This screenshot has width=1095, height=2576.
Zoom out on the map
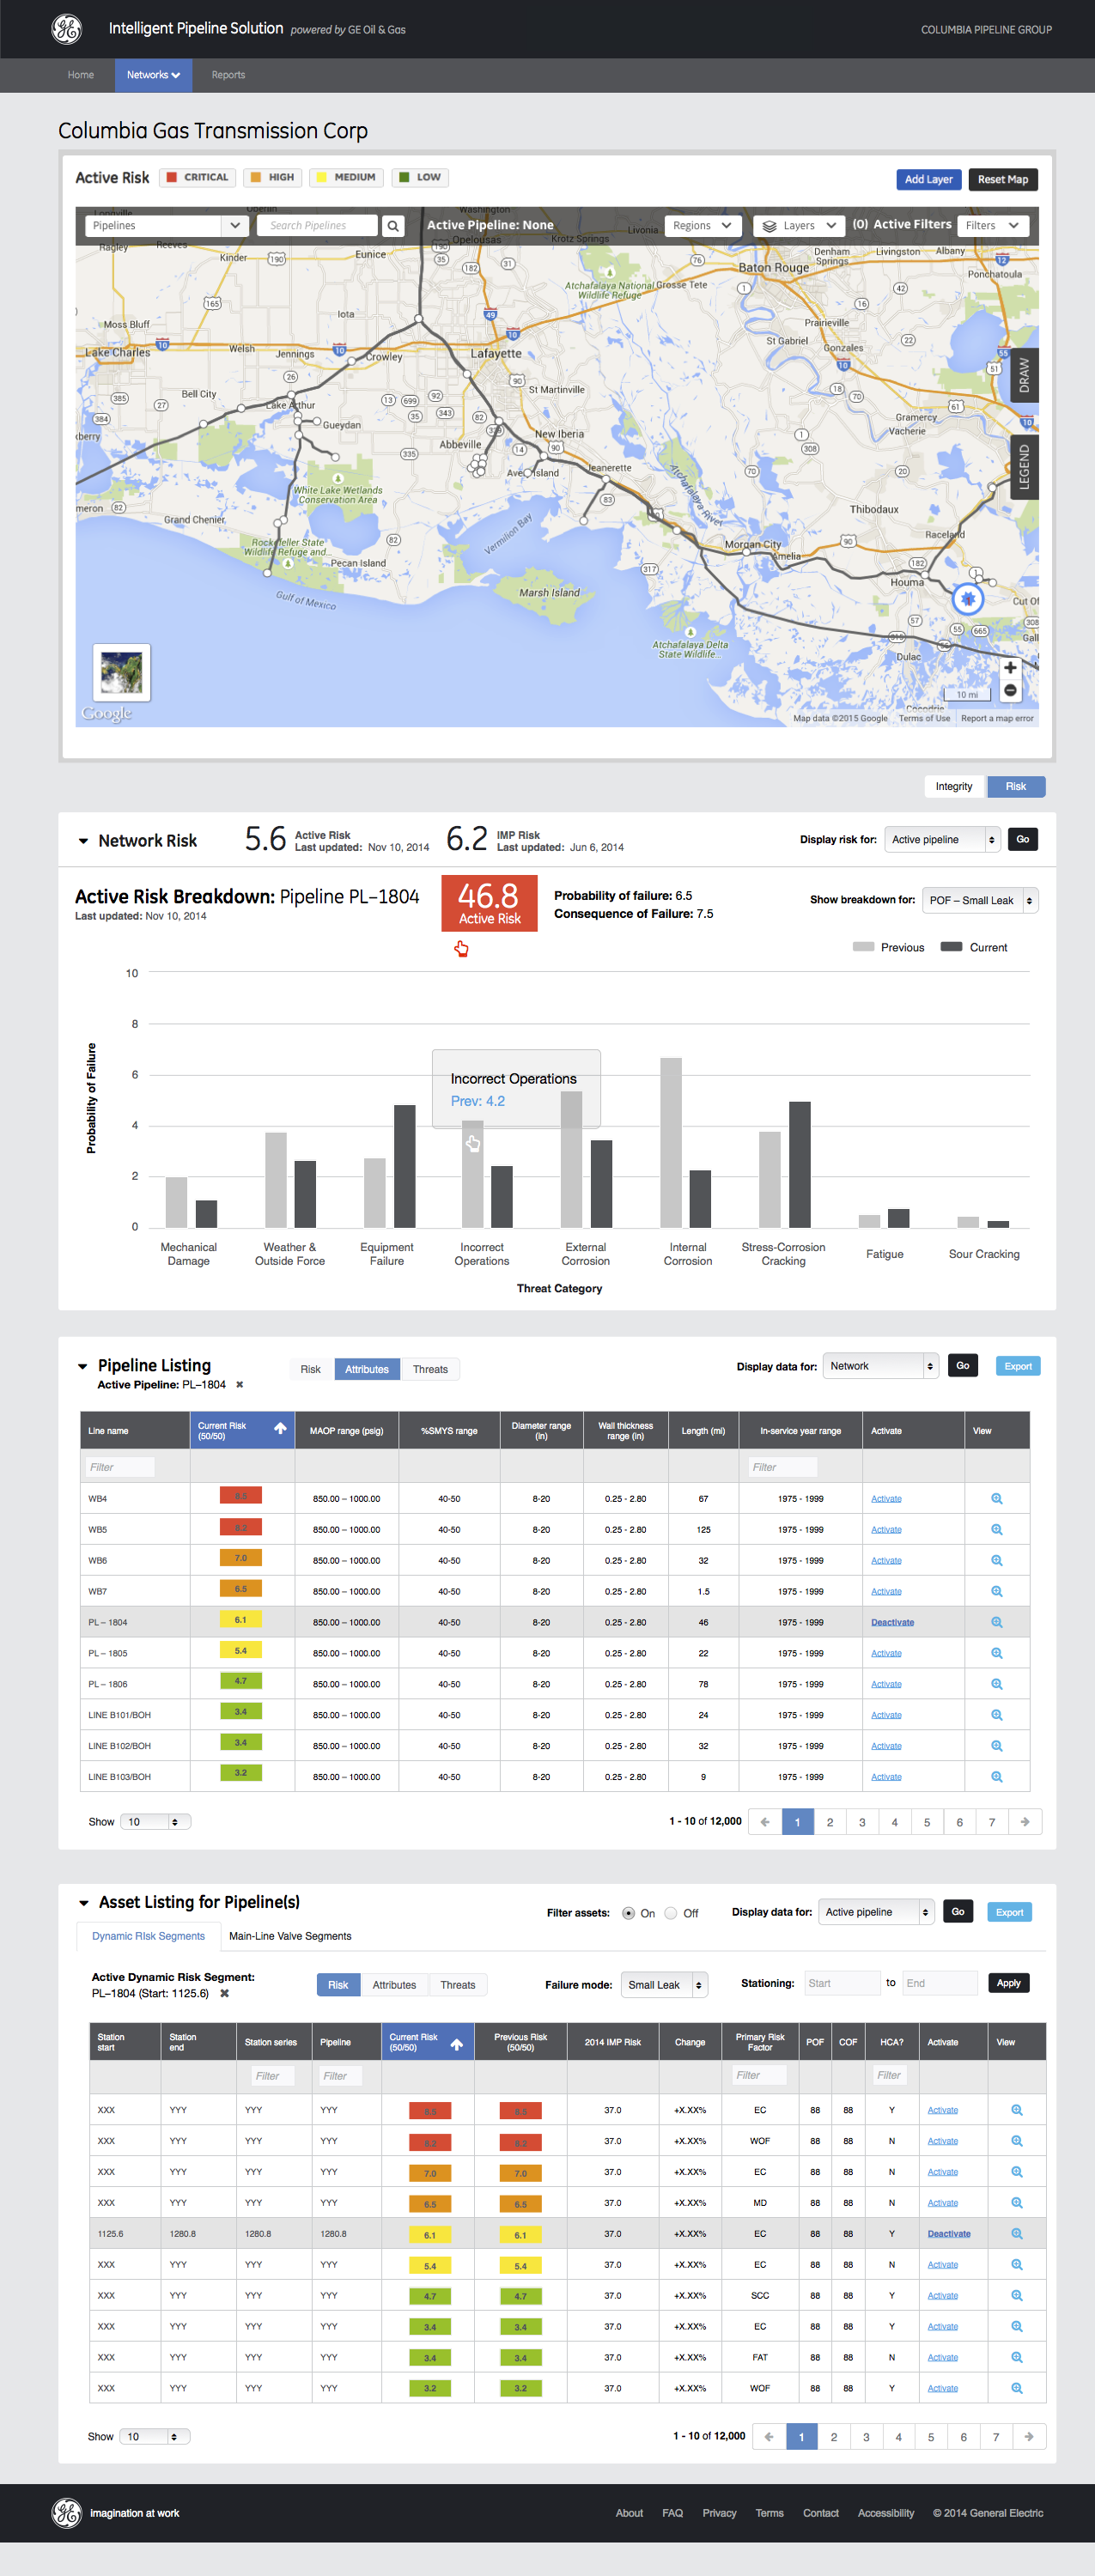coord(1010,691)
